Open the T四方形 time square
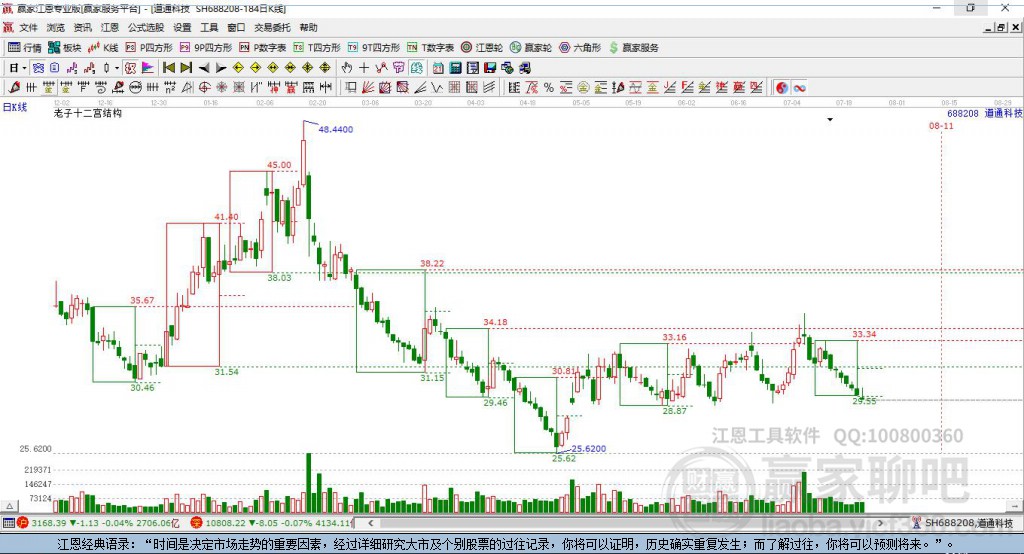The image size is (1024, 554). [x=317, y=48]
